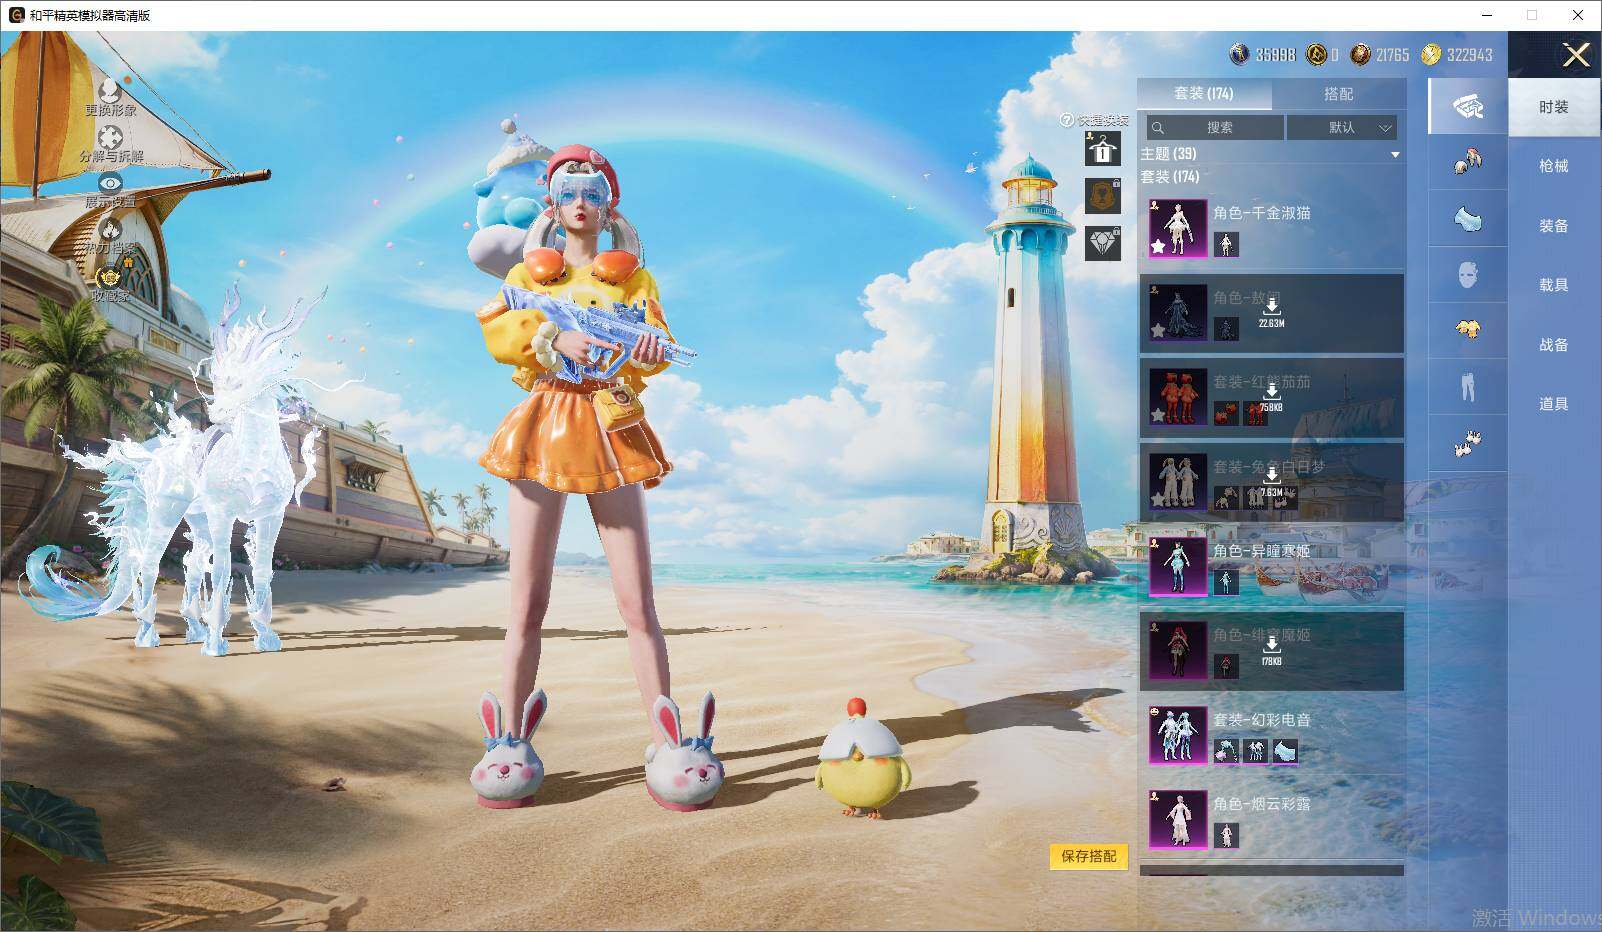The height and width of the screenshot is (932, 1602).
Task: Open the 收藏家 collector badge icon
Action: [110, 276]
